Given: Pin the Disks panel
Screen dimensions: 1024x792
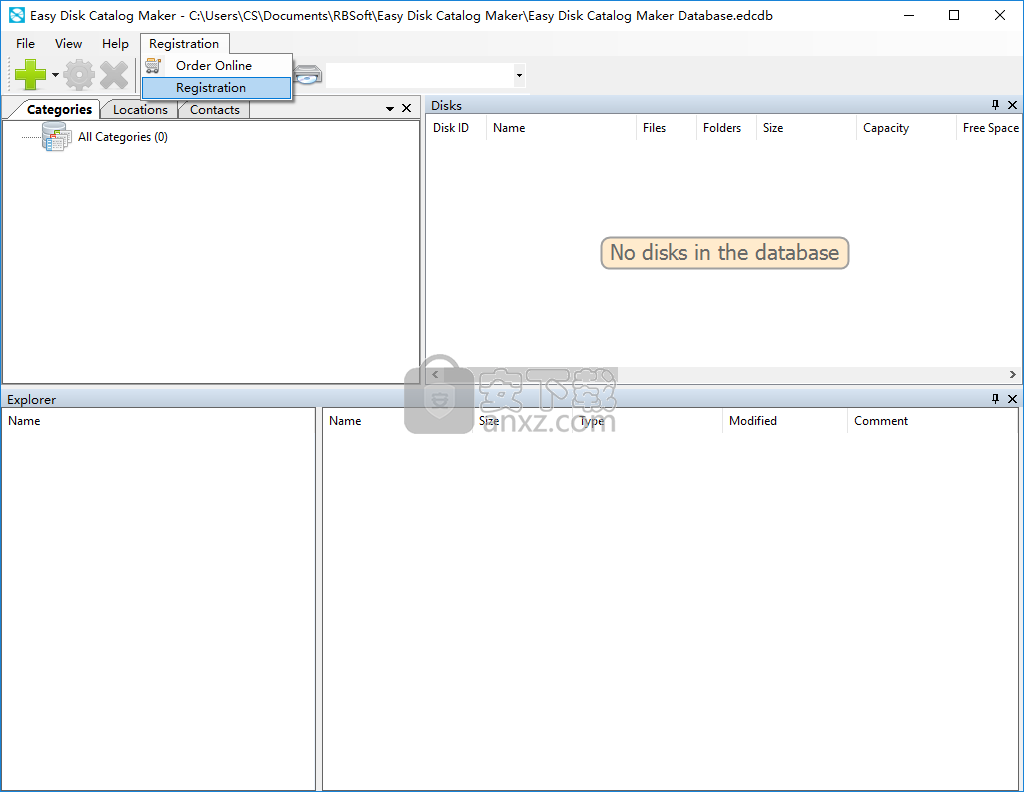Looking at the screenshot, I should pyautogui.click(x=995, y=105).
